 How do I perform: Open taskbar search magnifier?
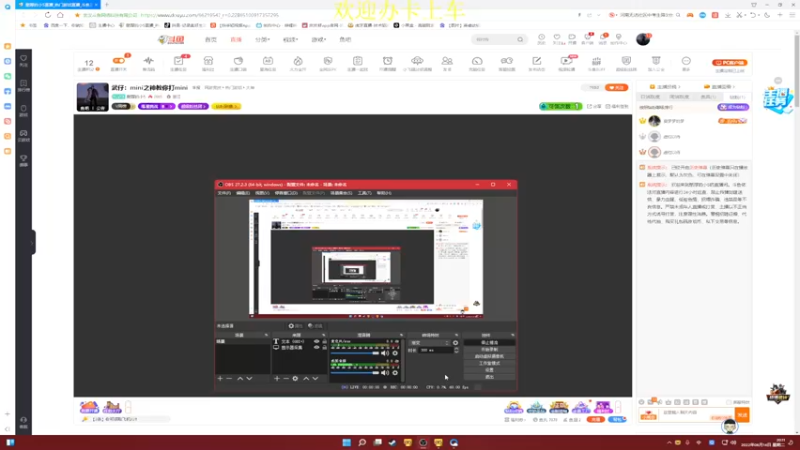(x=362, y=442)
